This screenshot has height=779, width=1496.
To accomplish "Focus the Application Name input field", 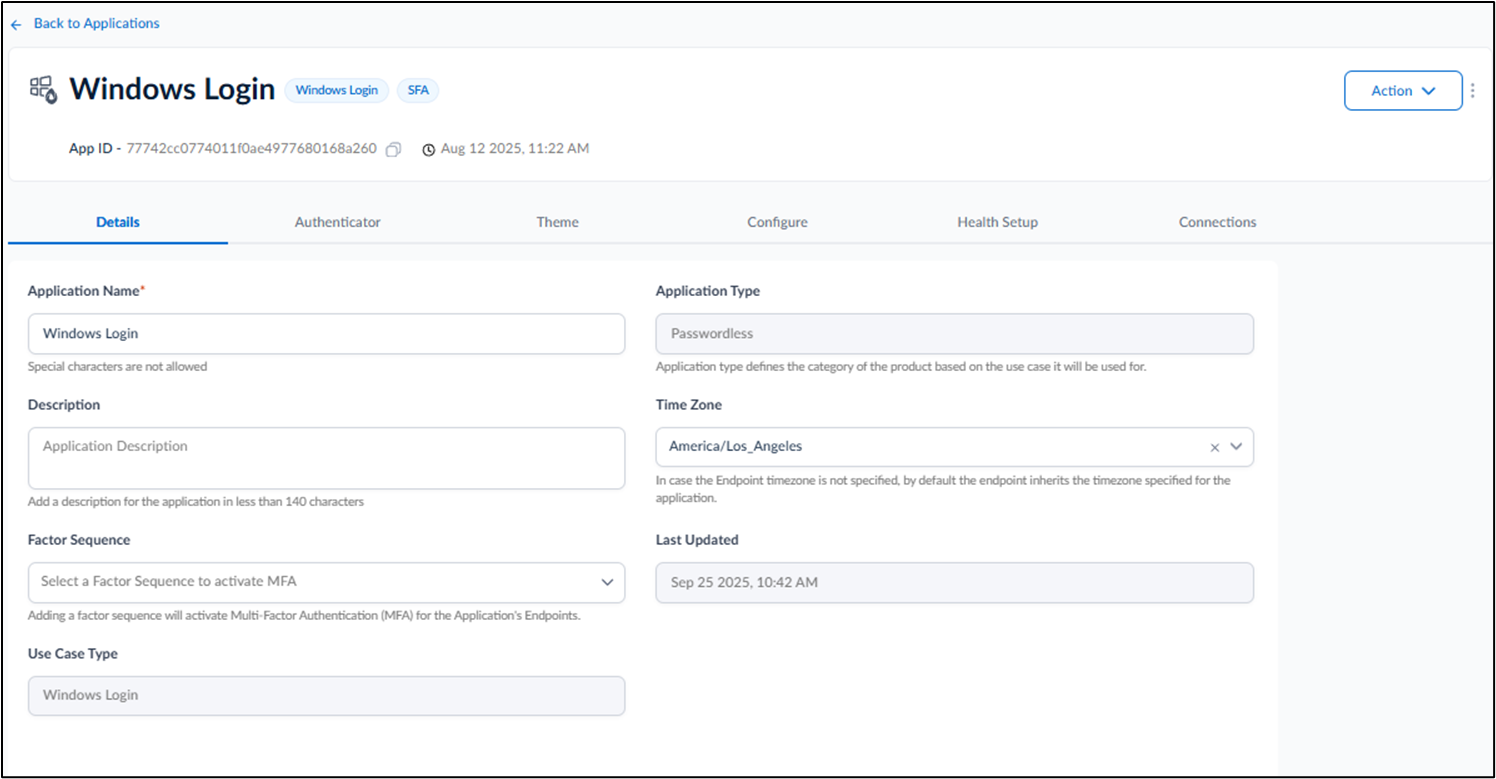I will (x=326, y=334).
